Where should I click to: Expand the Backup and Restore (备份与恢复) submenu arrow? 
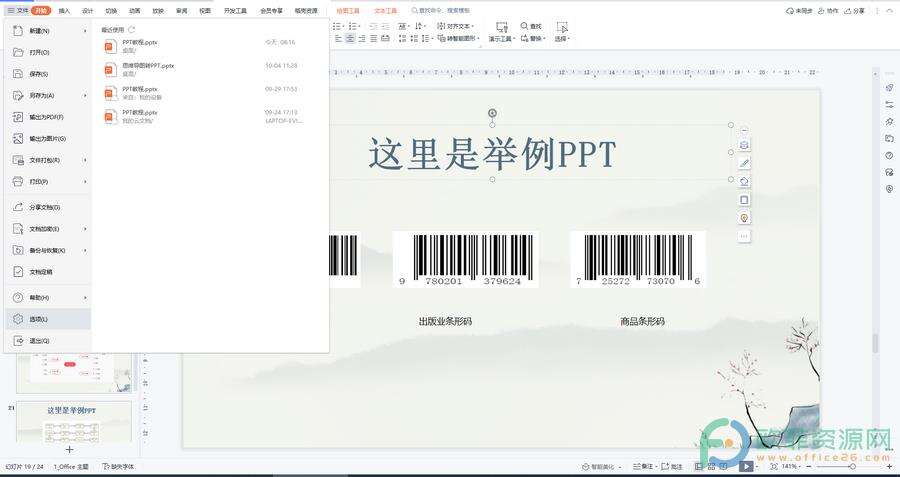pyautogui.click(x=85, y=250)
